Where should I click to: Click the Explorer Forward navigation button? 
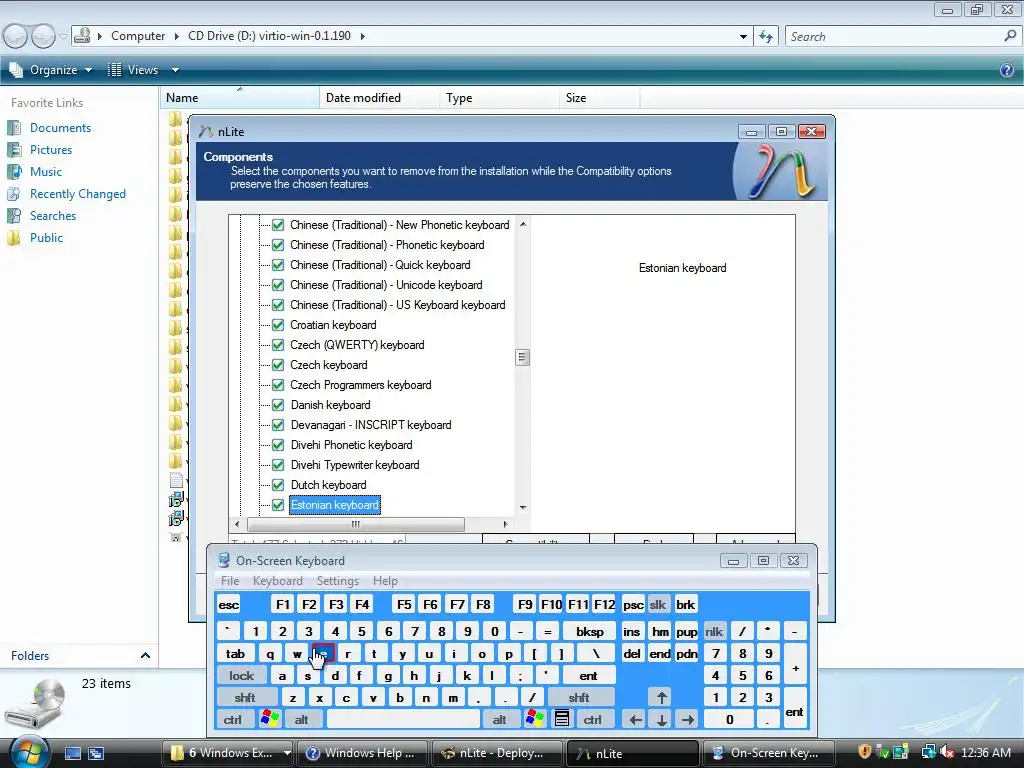pyautogui.click(x=43, y=36)
